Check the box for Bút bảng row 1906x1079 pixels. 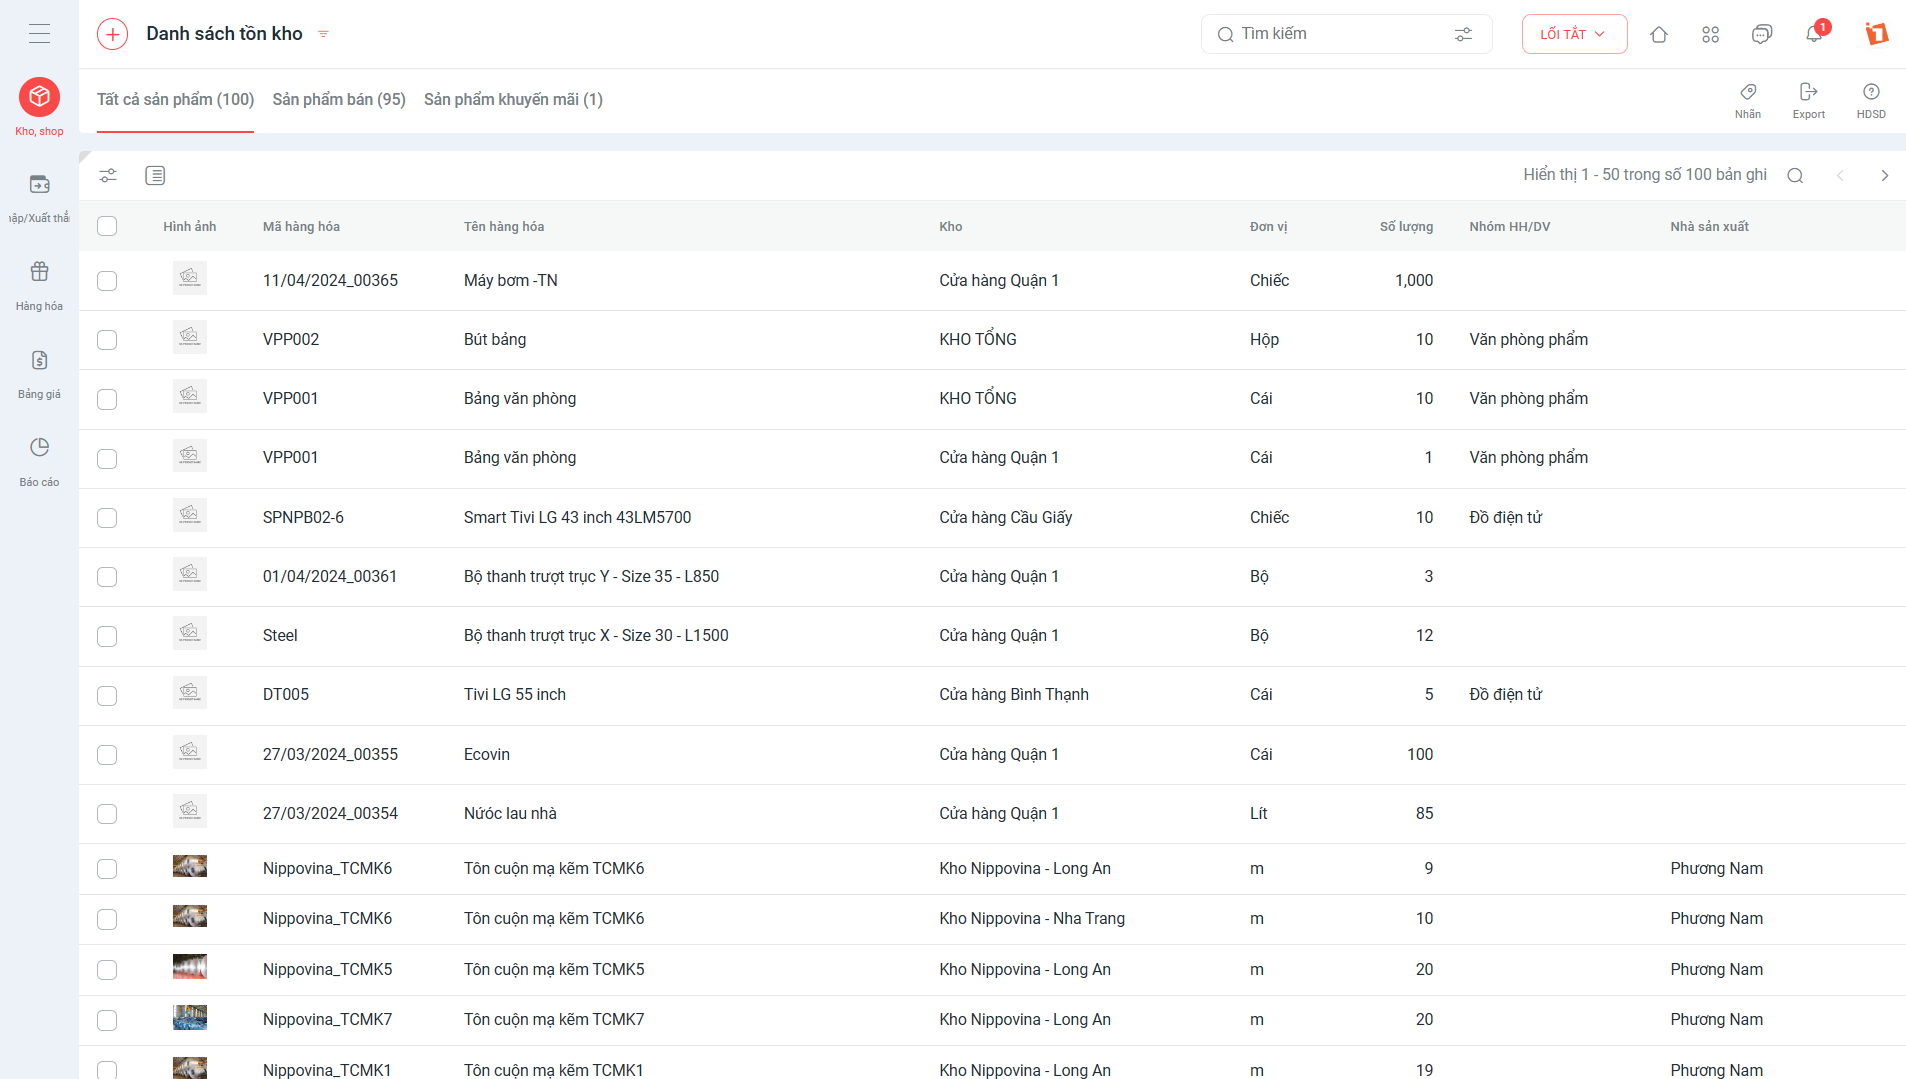(x=107, y=340)
